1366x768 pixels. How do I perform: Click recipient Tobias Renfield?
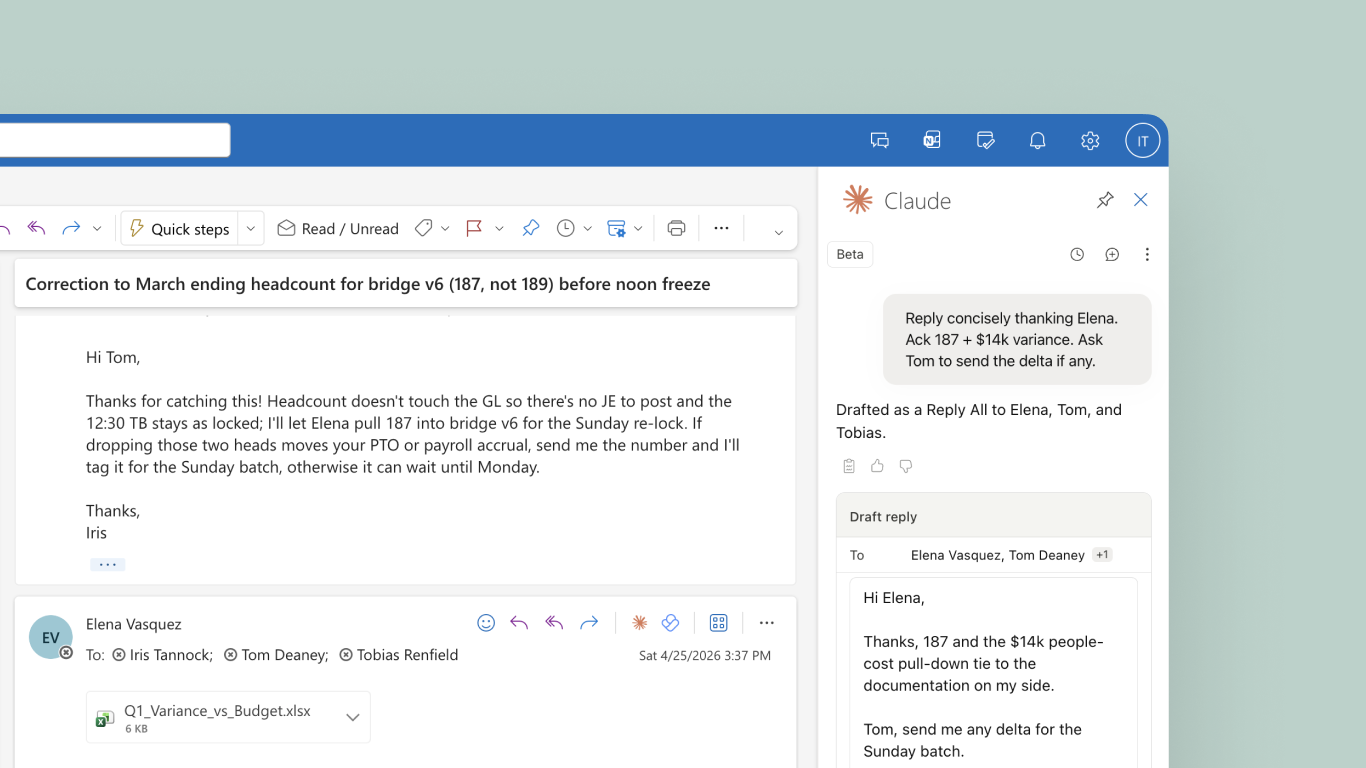pyautogui.click(x=399, y=655)
